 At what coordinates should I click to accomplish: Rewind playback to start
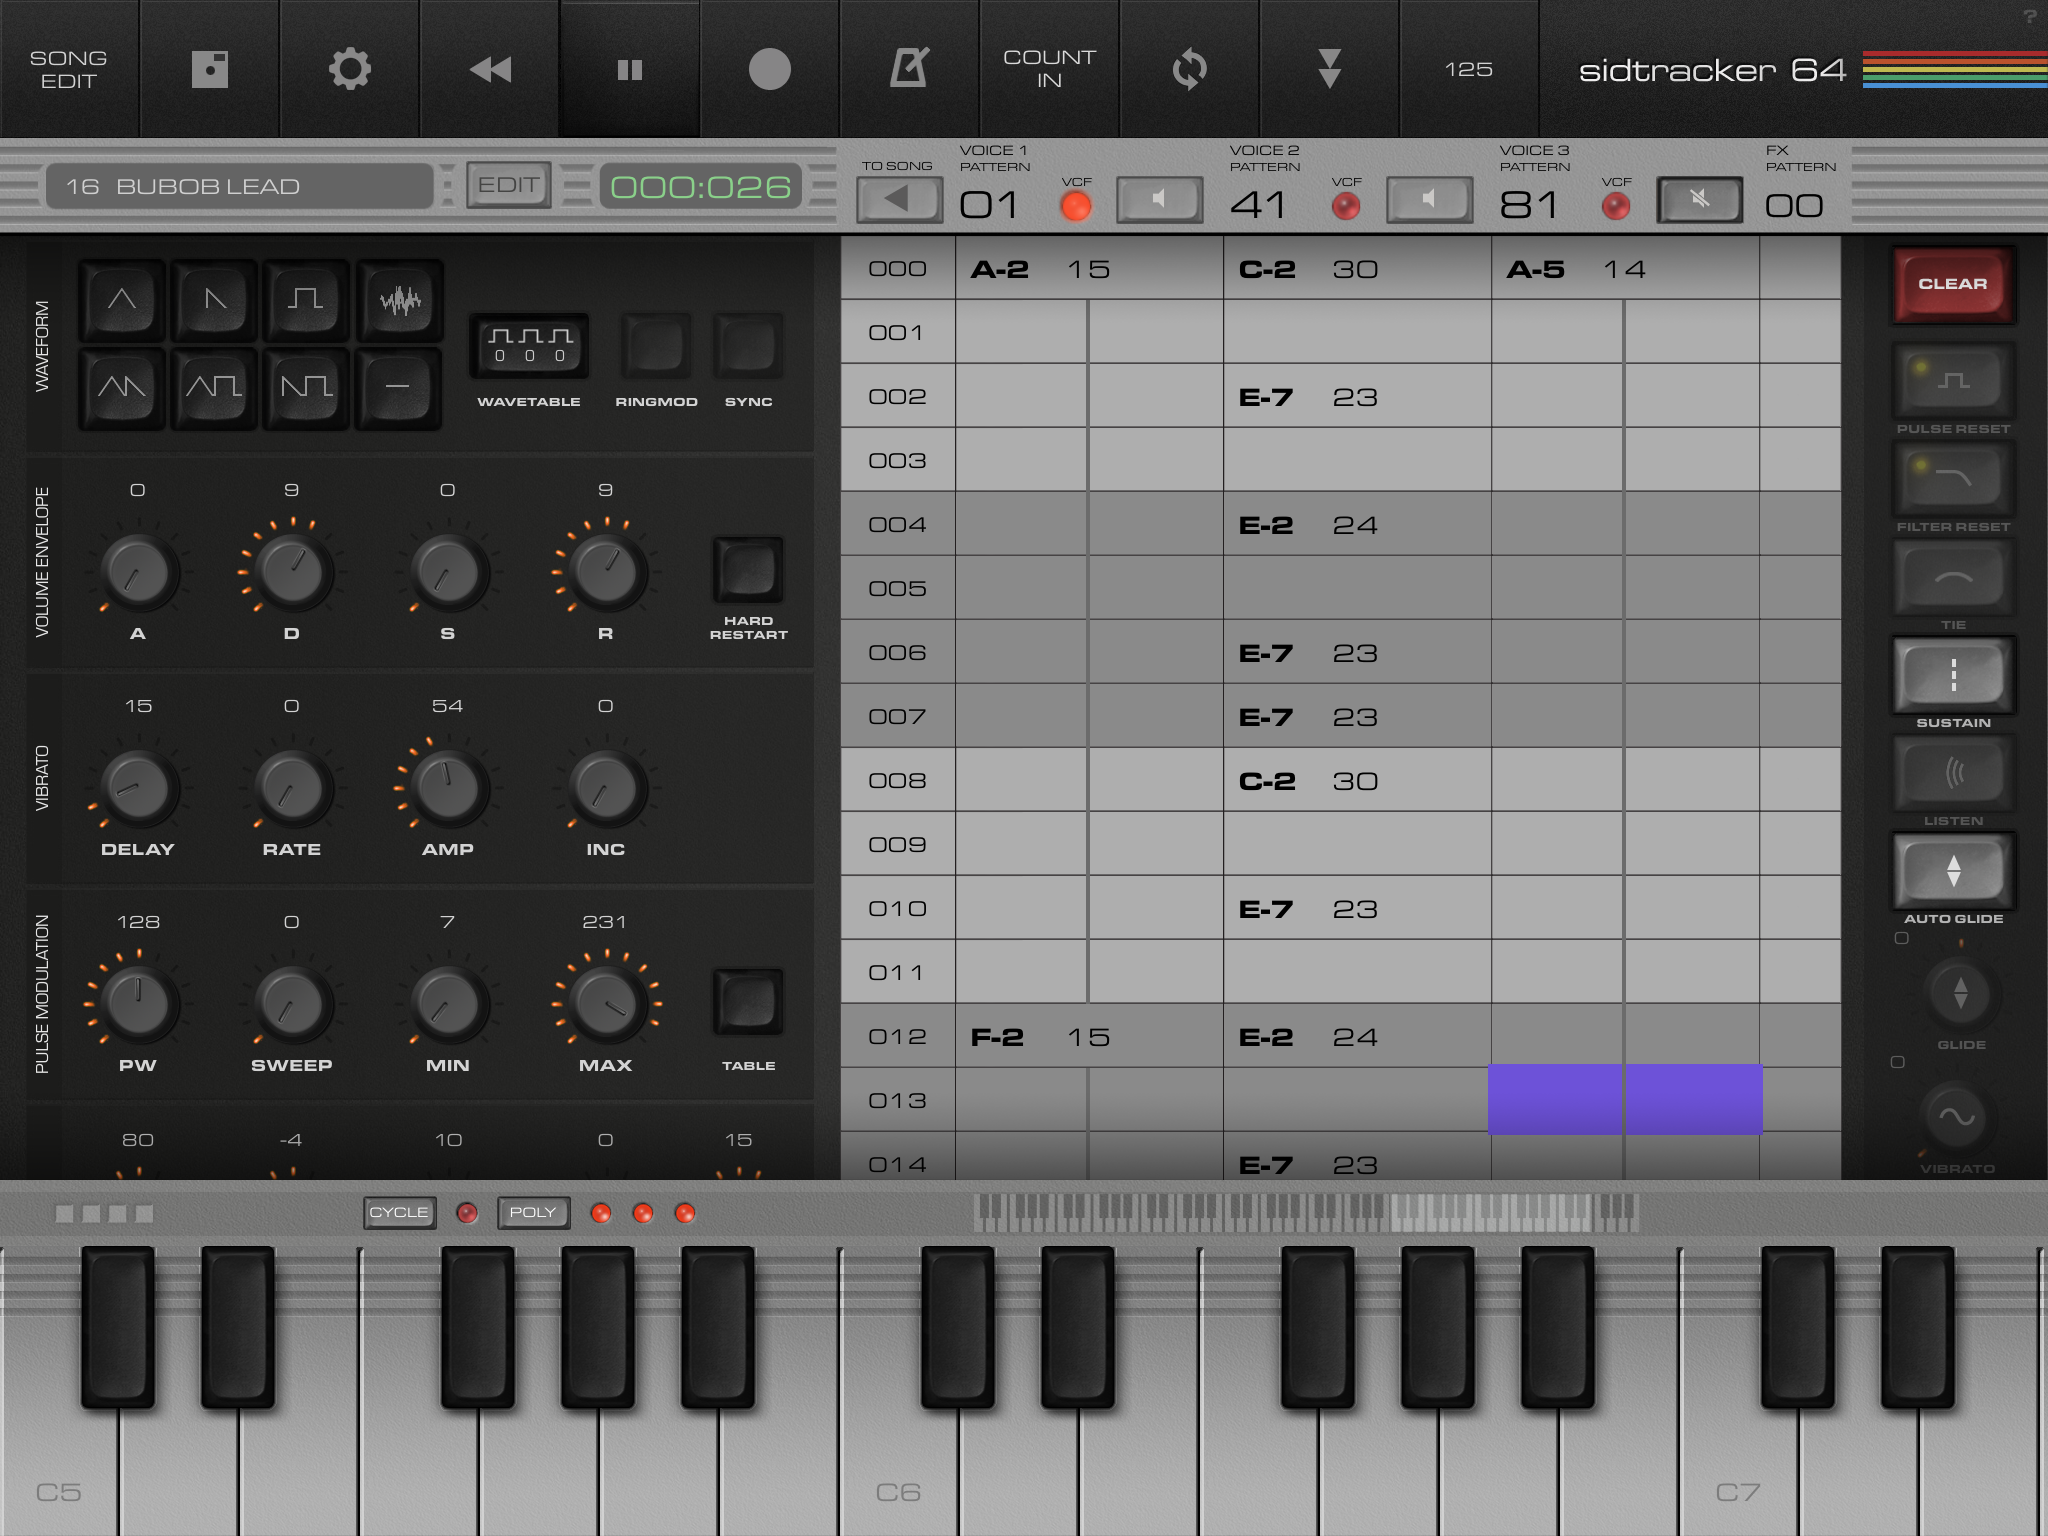[x=490, y=69]
